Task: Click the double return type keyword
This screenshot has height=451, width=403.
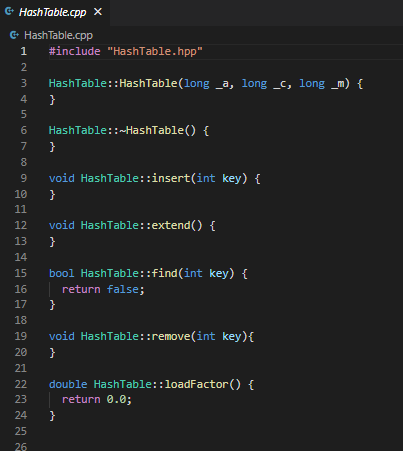Action: (x=68, y=384)
